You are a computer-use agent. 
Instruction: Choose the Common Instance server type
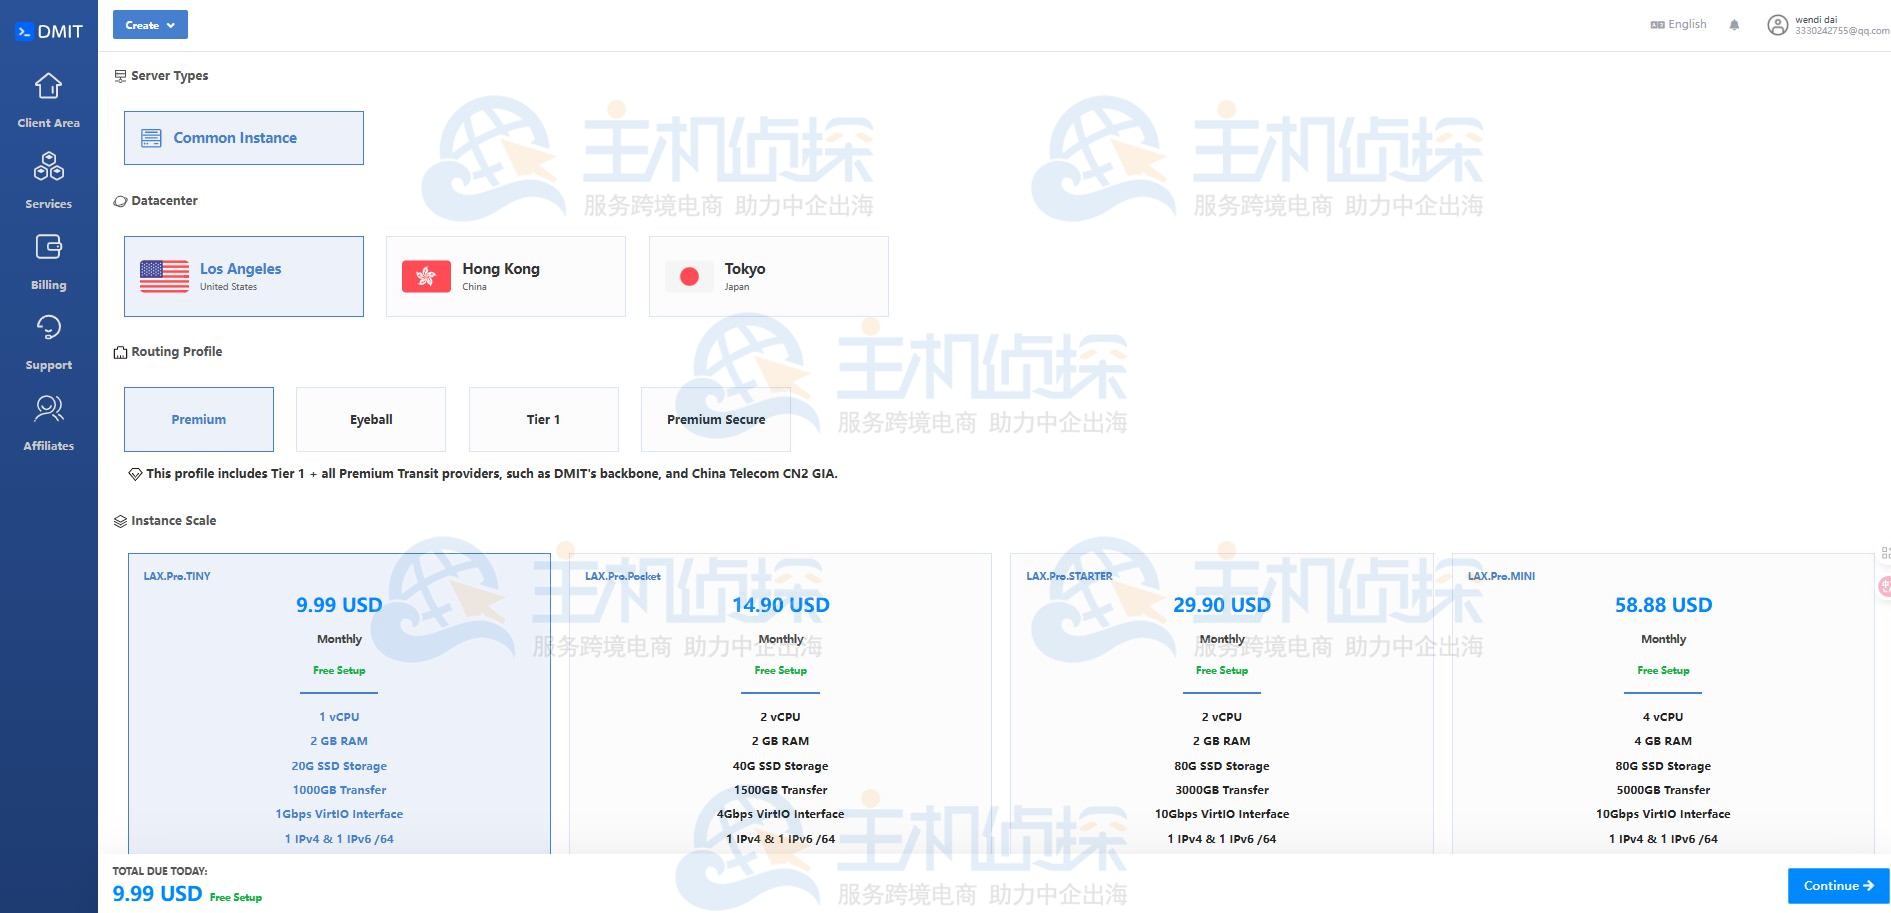tap(243, 138)
